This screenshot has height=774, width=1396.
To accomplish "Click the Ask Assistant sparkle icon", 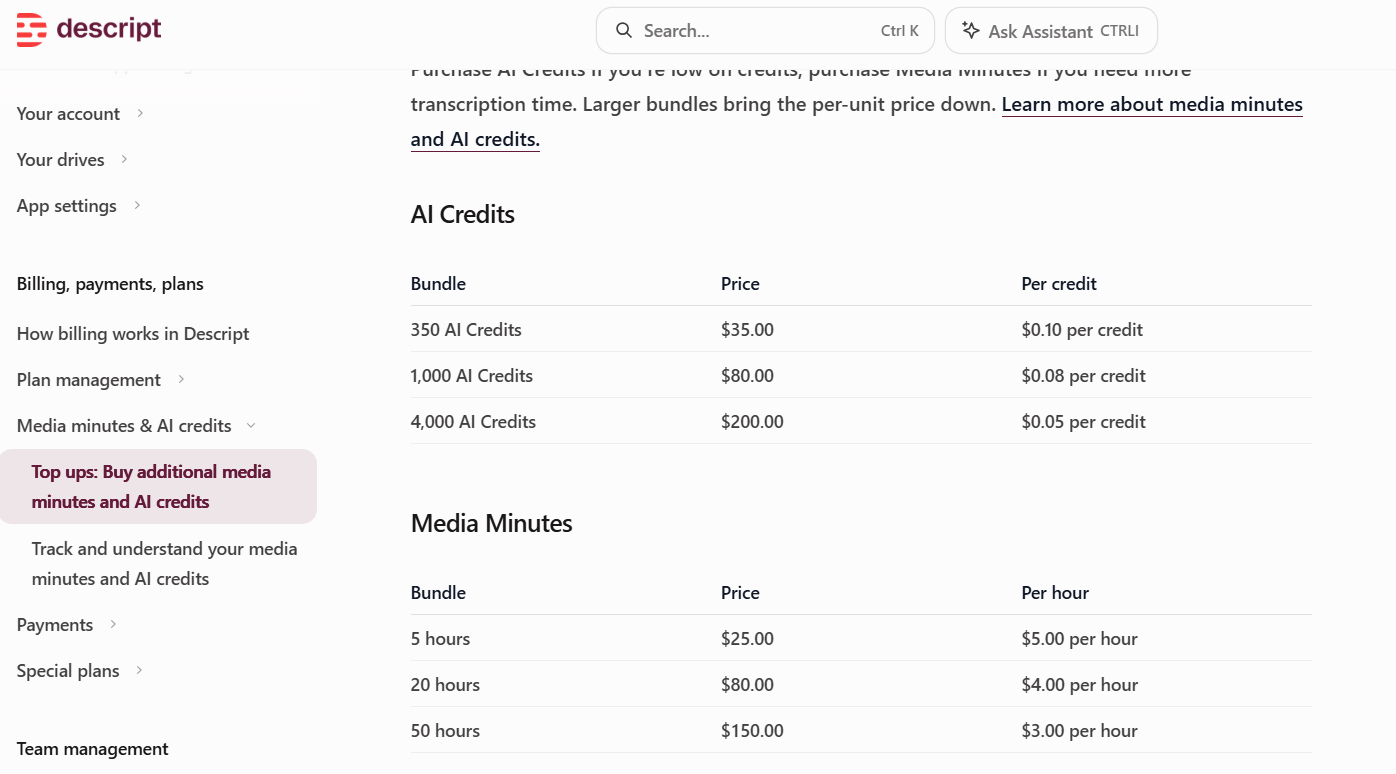I will coord(970,30).
